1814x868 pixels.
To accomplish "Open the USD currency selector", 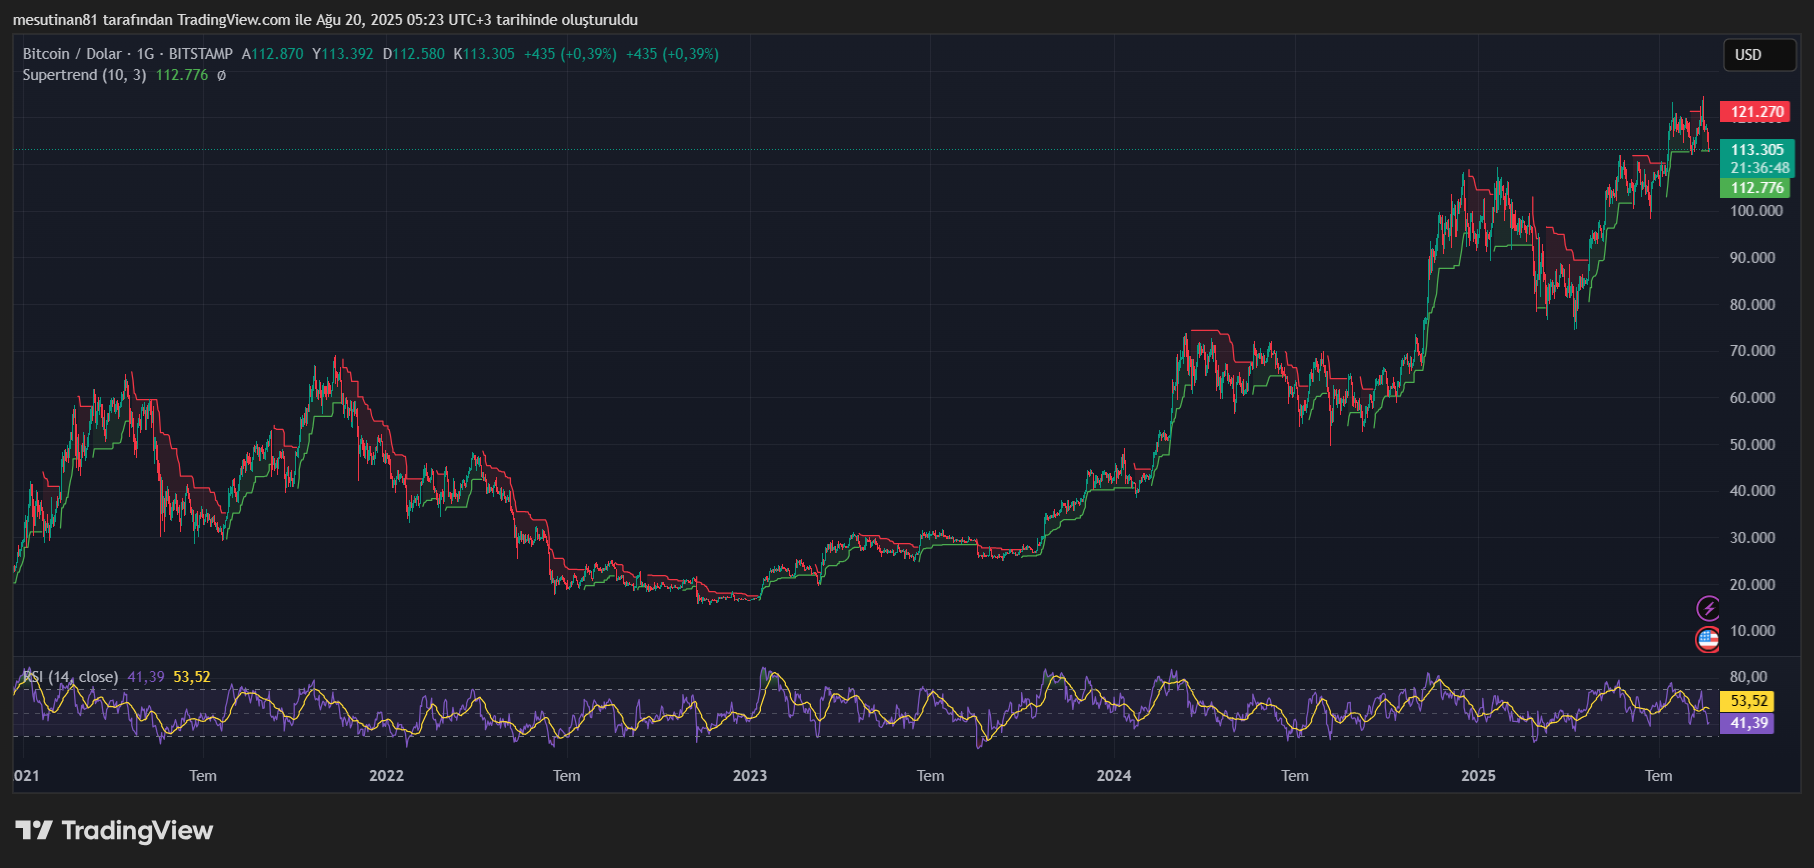I will pos(1759,55).
